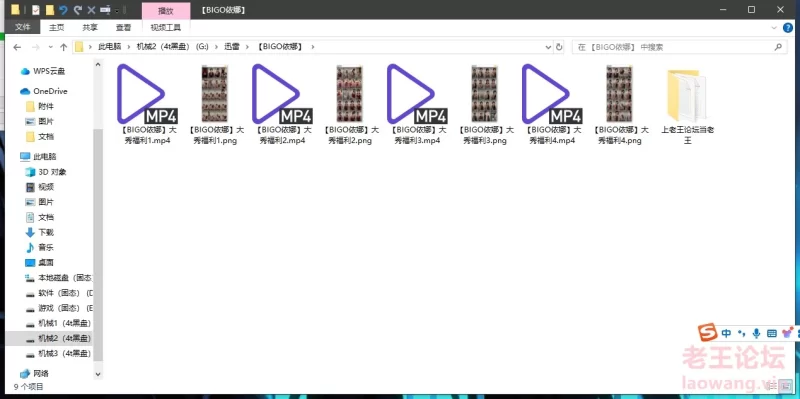The height and width of the screenshot is (399, 800).
Task: Select the 大秀福利3.png image thumbnail
Action: click(484, 105)
